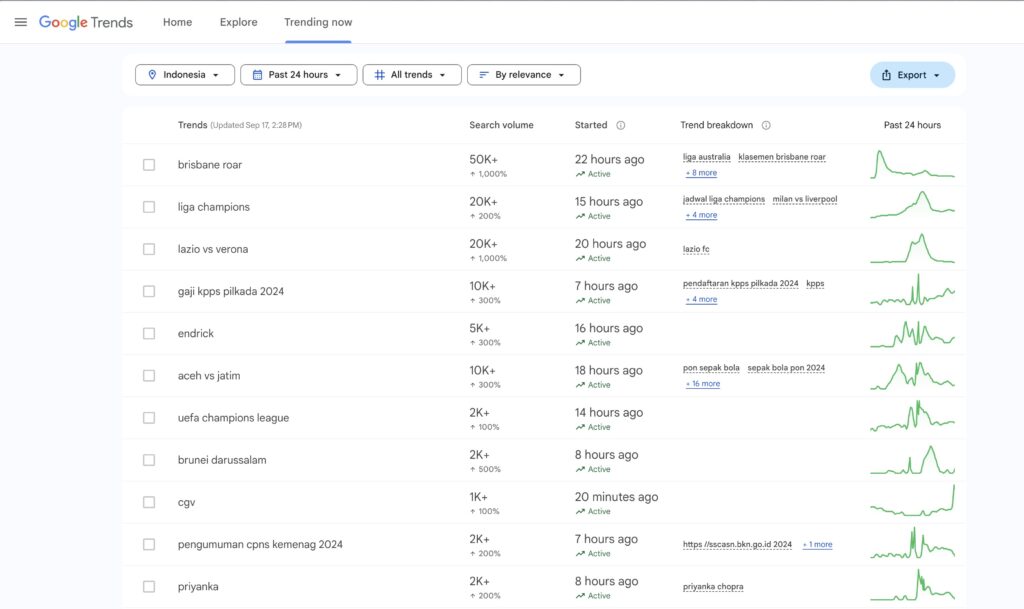Click the 'kpps' breakdown link
This screenshot has width=1024, height=609.
[x=815, y=284]
